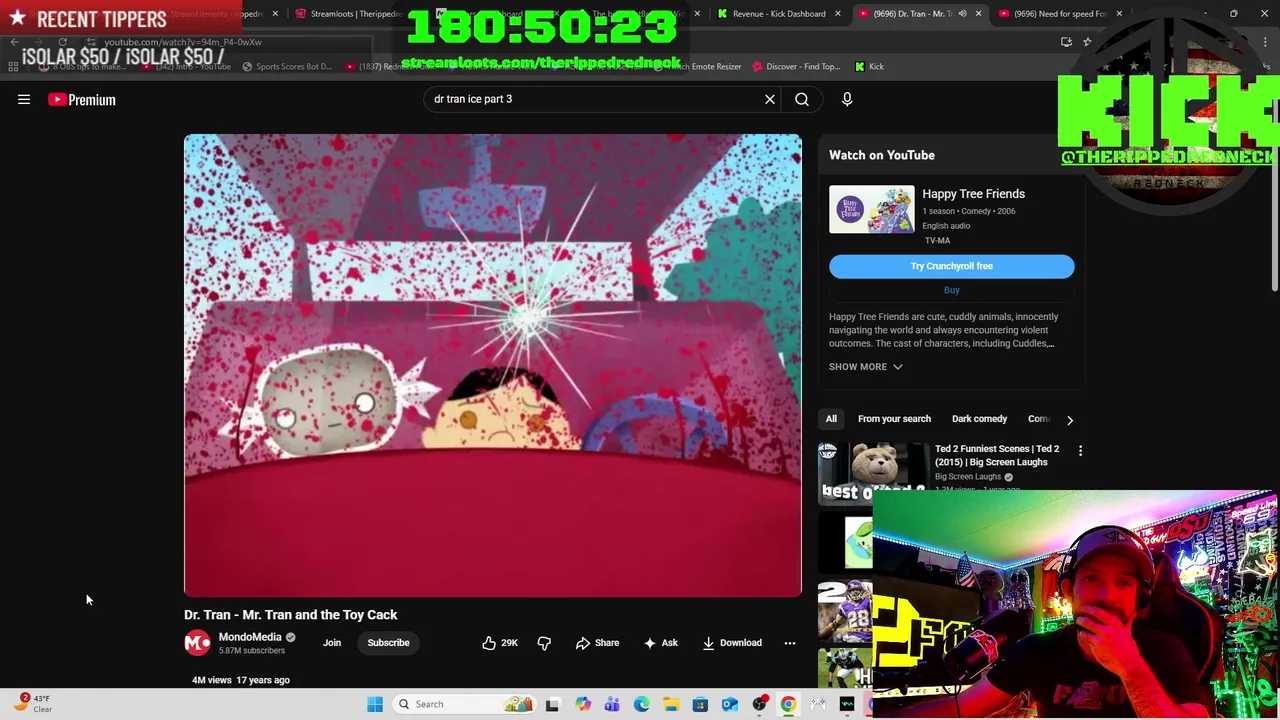Open File Explorer from the taskbar
The image size is (1280, 720).
(x=671, y=704)
